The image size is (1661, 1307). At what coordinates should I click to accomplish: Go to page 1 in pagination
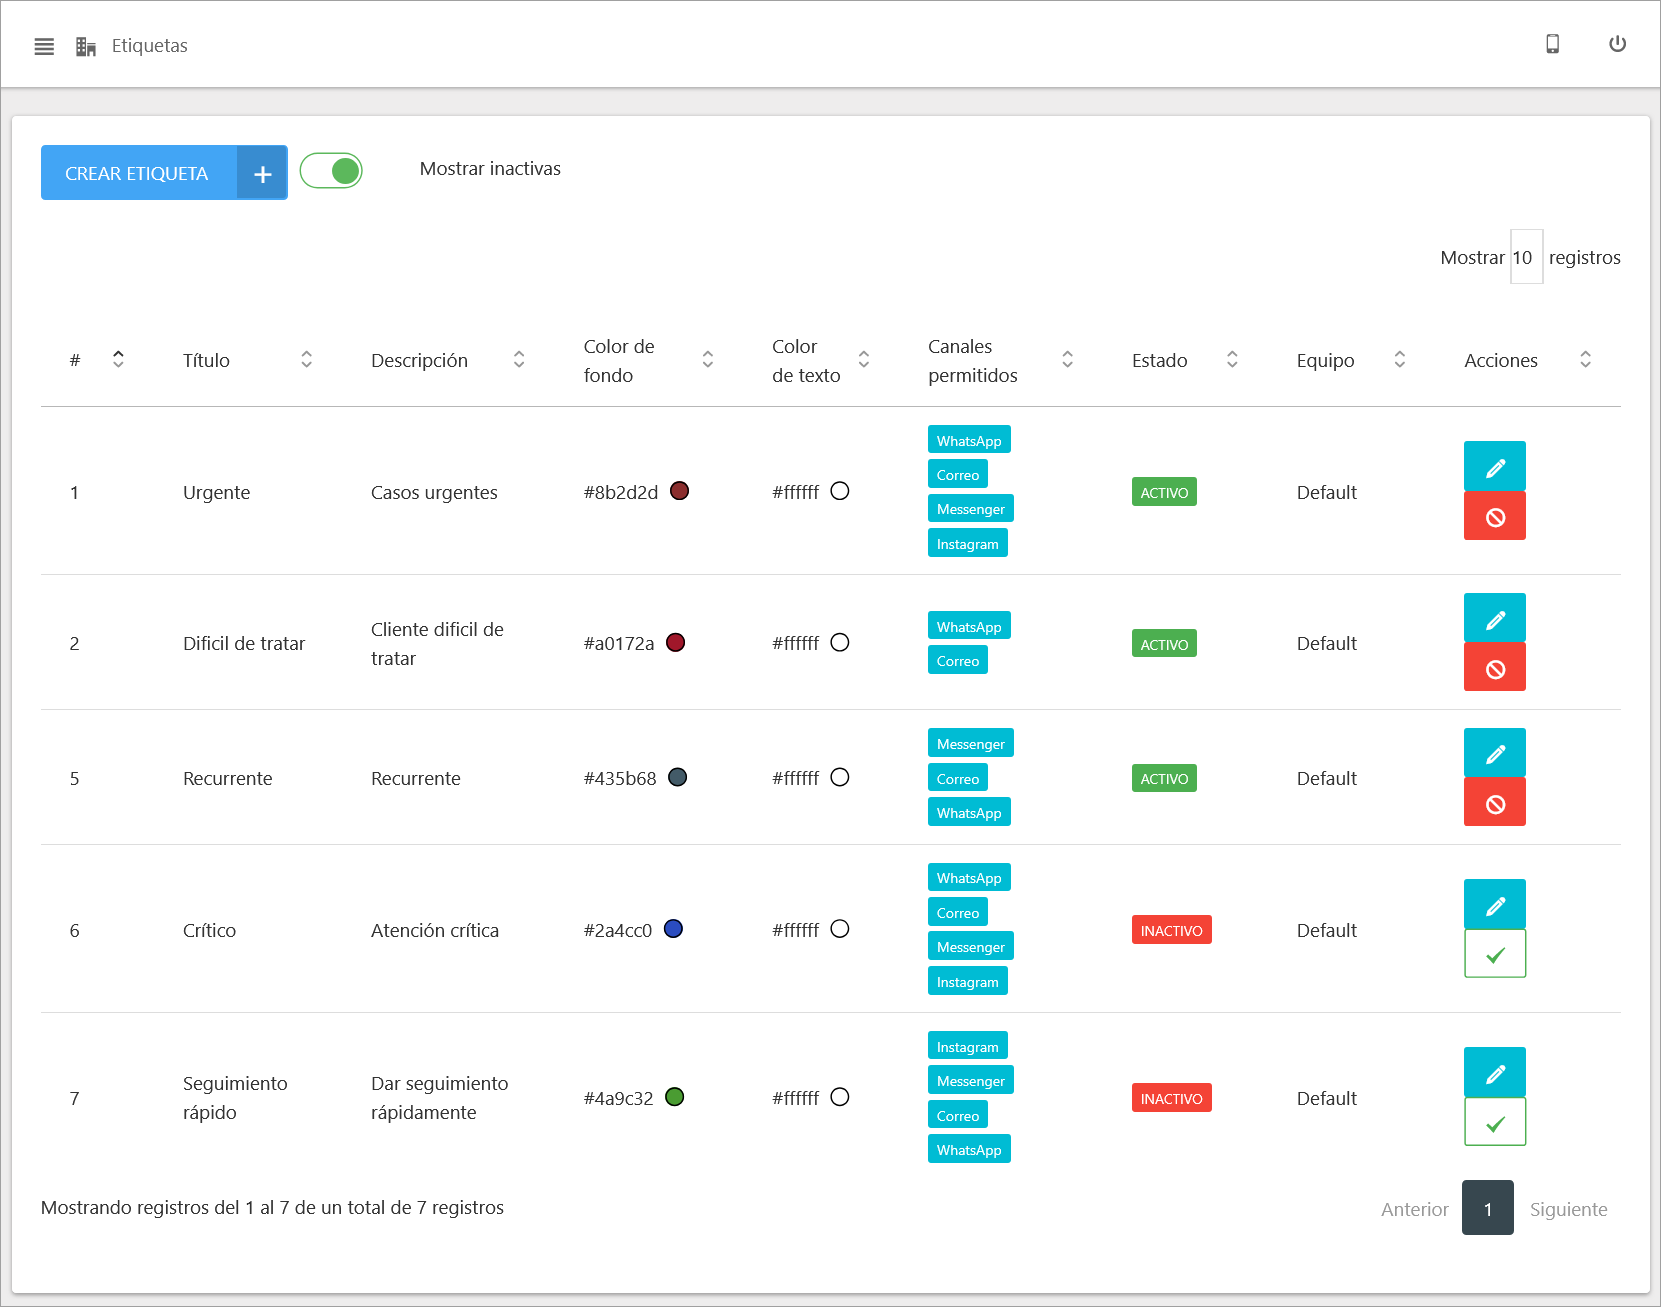1487,1208
